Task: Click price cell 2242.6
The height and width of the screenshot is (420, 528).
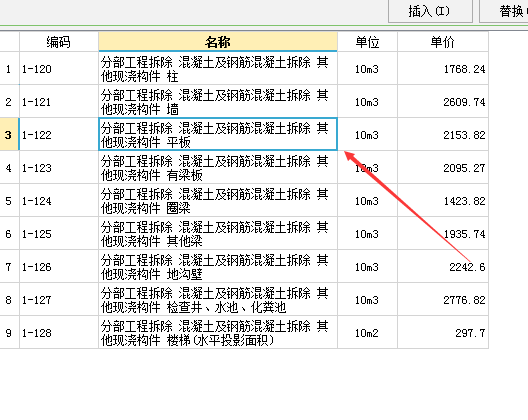Action: tap(443, 266)
